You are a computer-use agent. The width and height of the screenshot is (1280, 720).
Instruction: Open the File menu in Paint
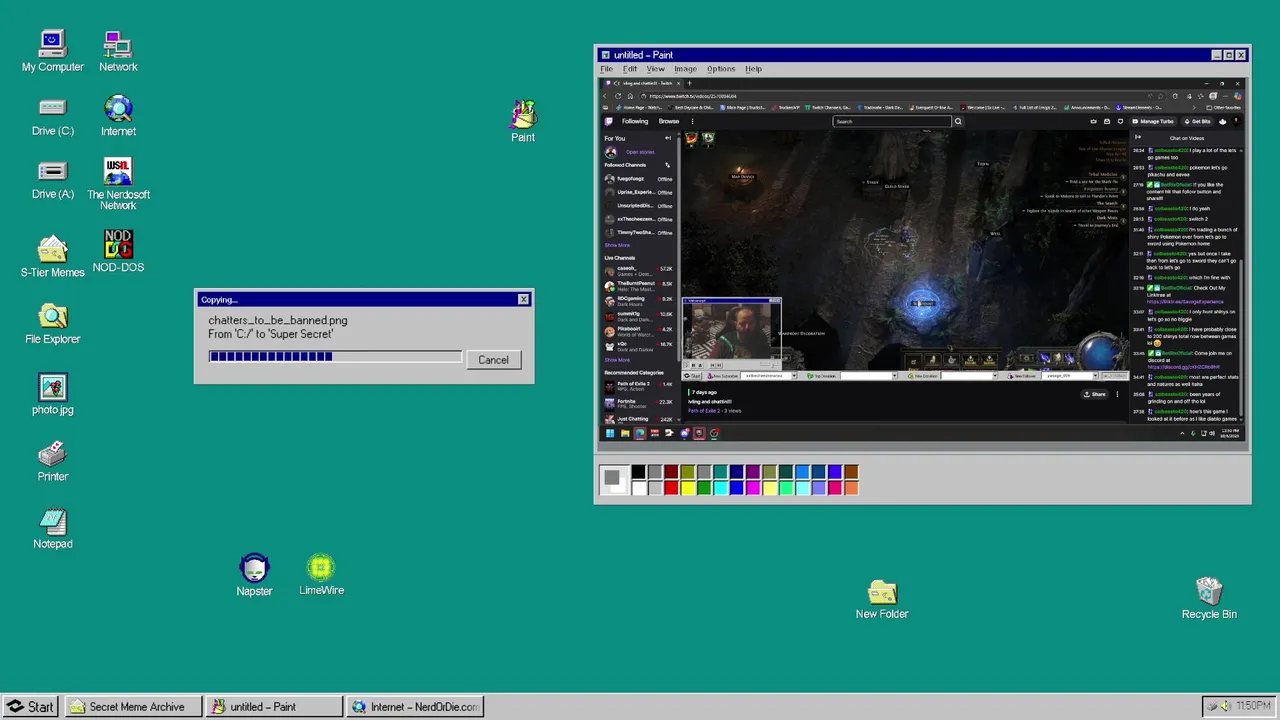point(606,69)
